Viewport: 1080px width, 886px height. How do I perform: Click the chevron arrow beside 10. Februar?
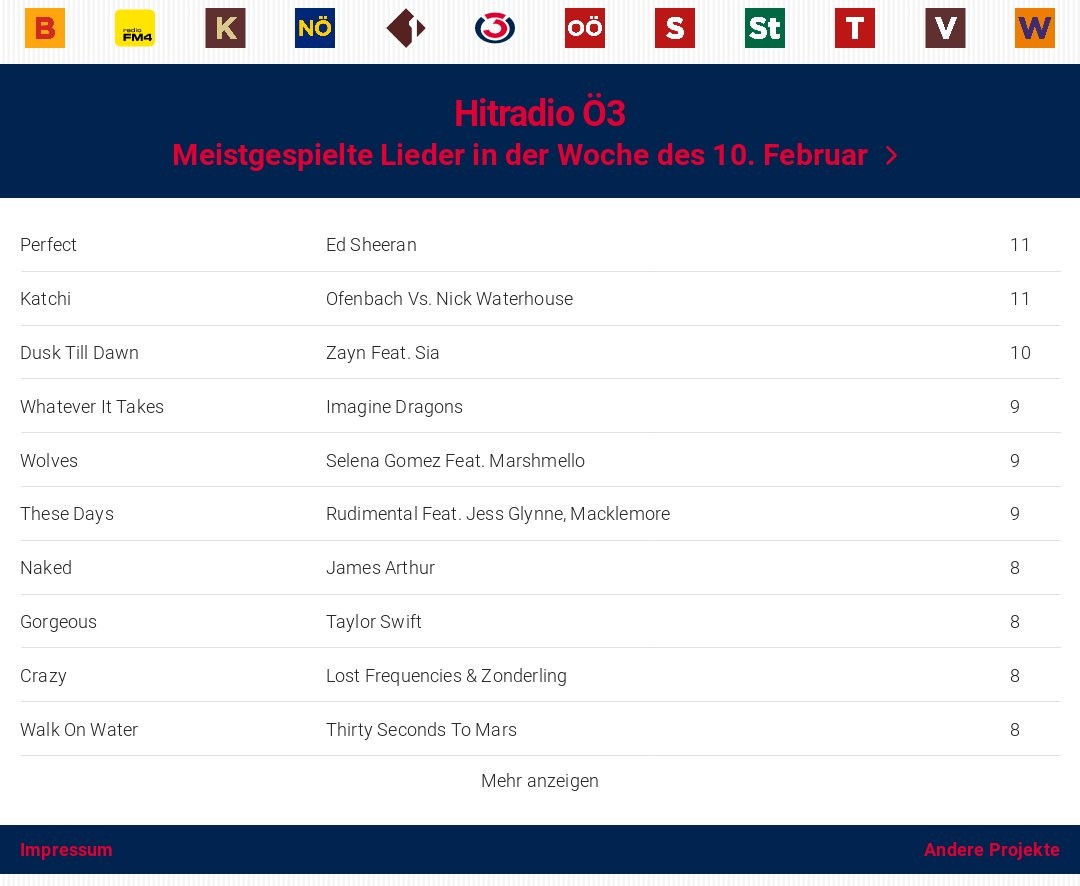pos(892,156)
